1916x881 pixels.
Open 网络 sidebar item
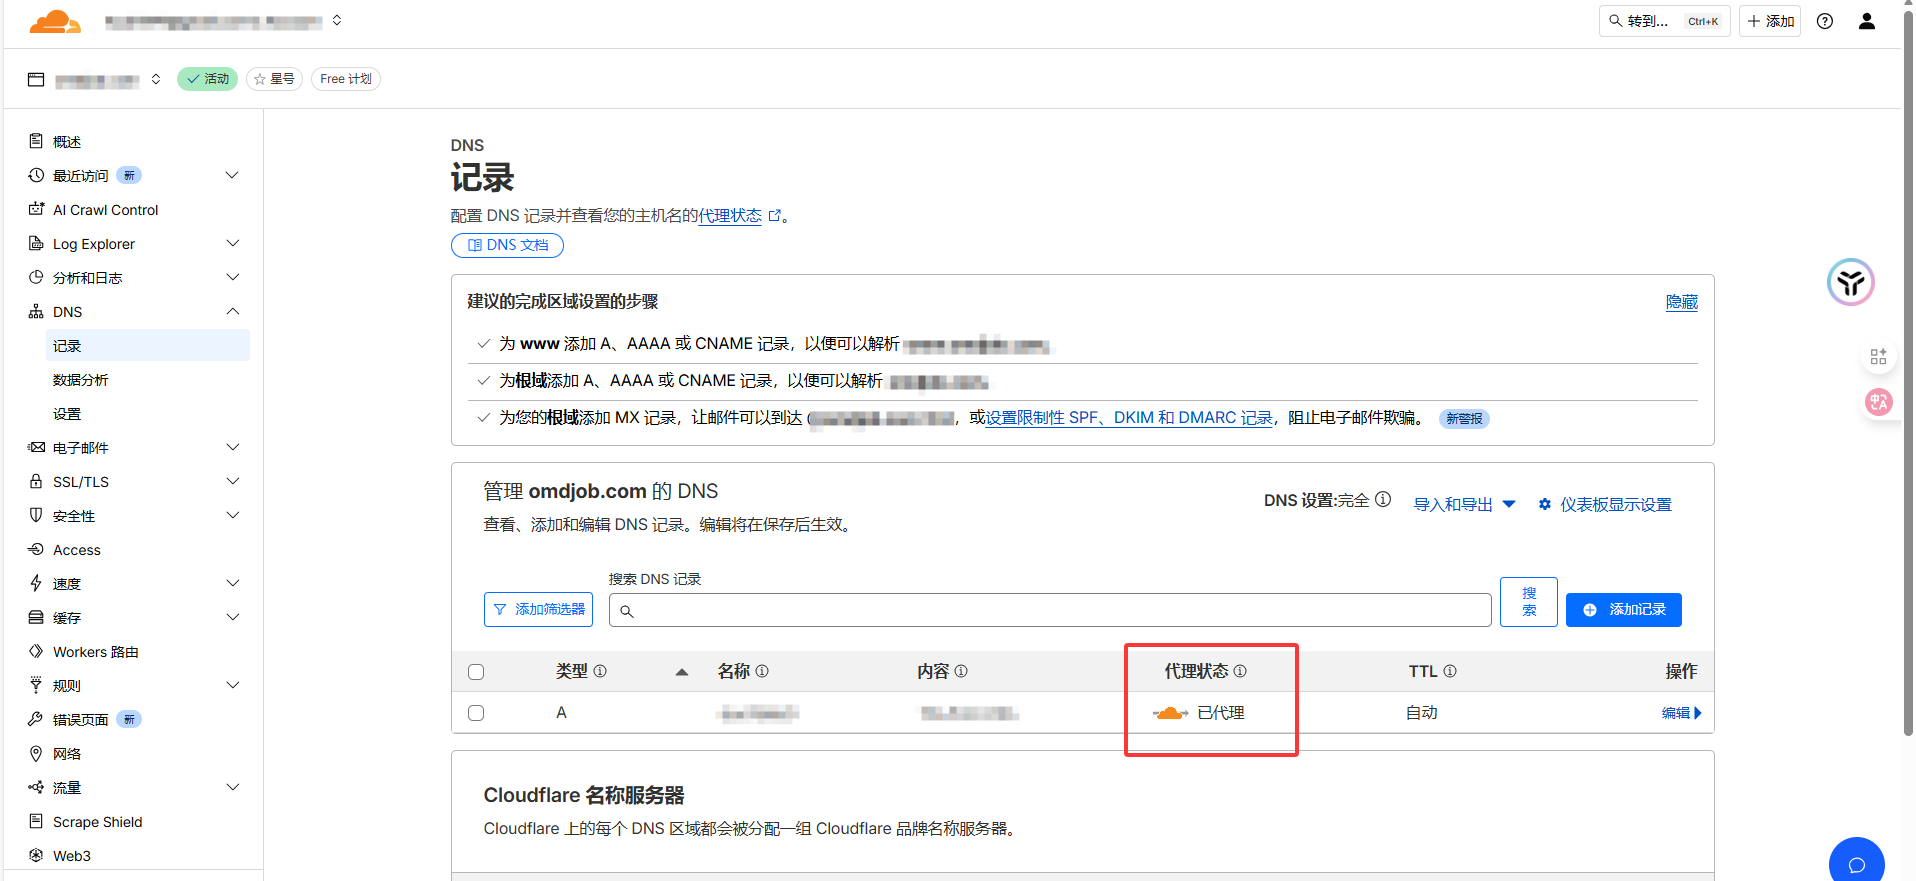(67, 754)
